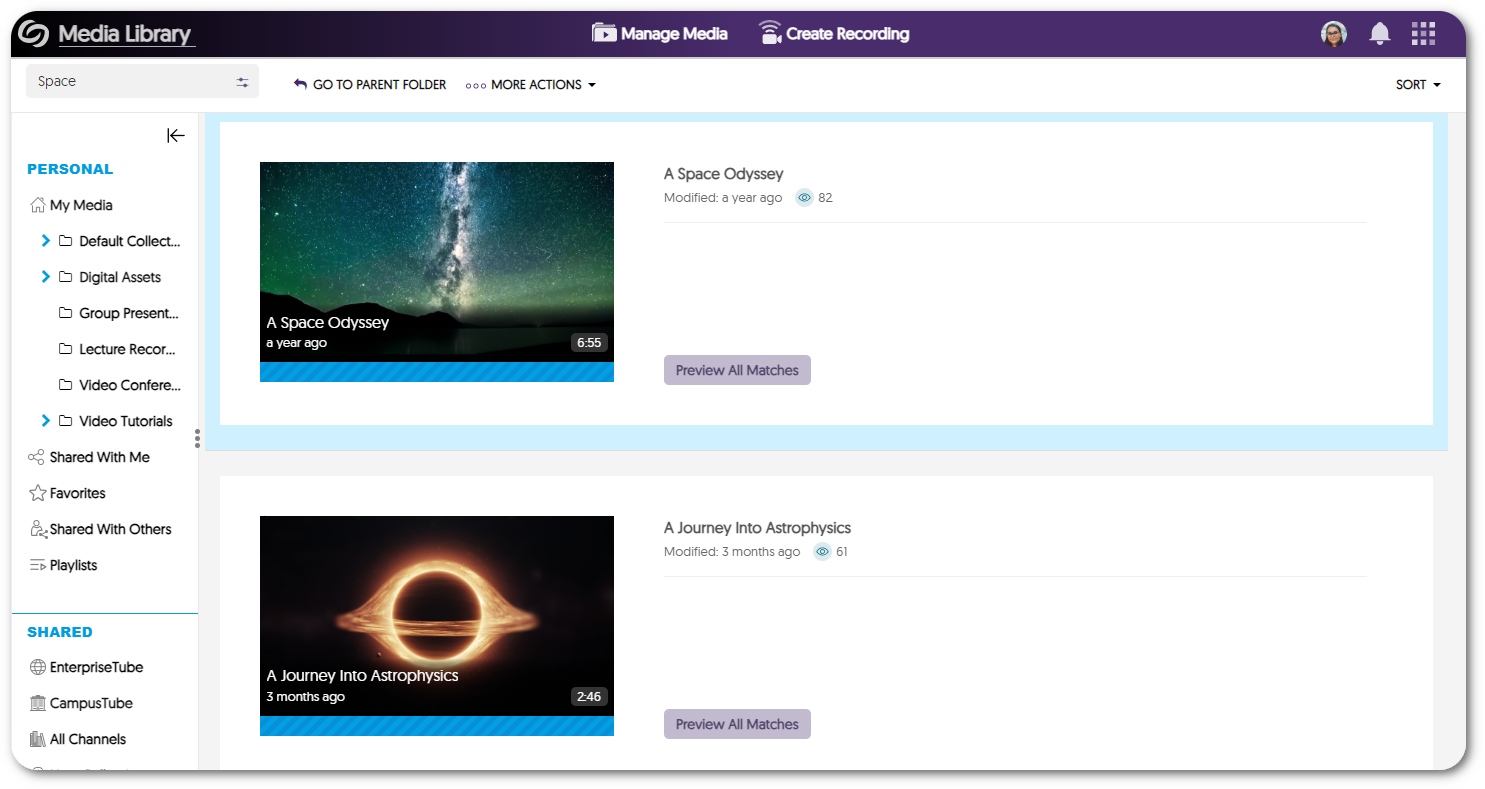Toggle views indicator on A Space Odyssey

click(804, 197)
